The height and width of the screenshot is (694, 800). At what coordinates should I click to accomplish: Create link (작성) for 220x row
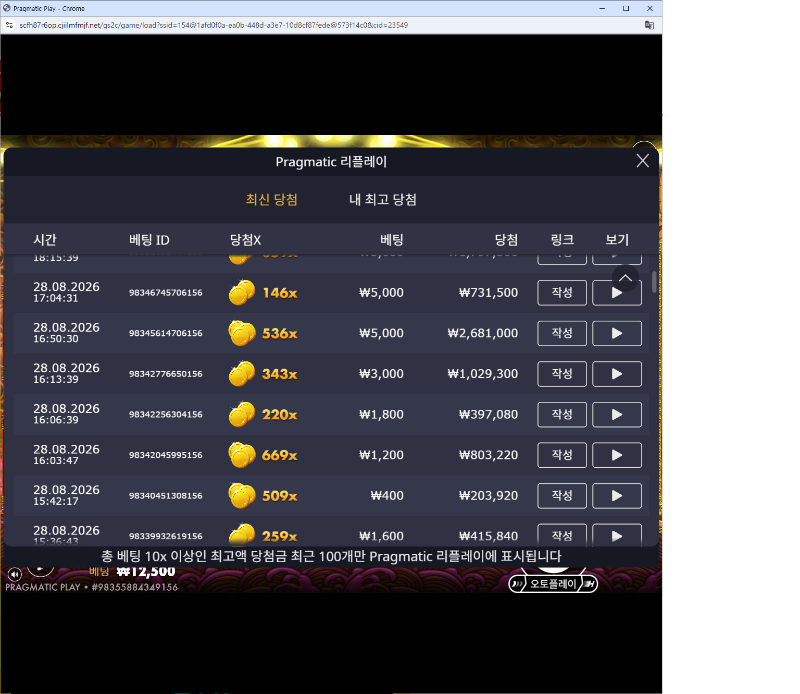562,414
